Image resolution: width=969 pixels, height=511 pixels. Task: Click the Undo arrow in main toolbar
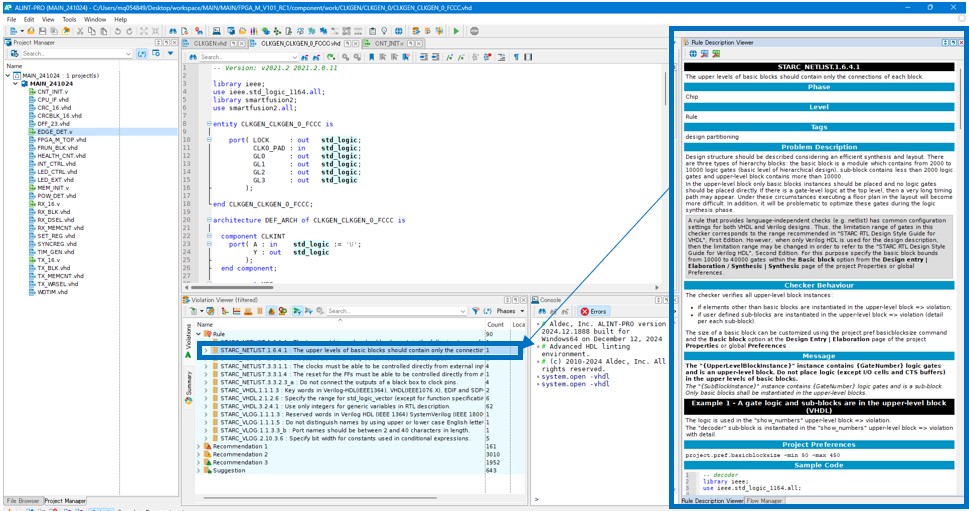pyautogui.click(x=117, y=31)
